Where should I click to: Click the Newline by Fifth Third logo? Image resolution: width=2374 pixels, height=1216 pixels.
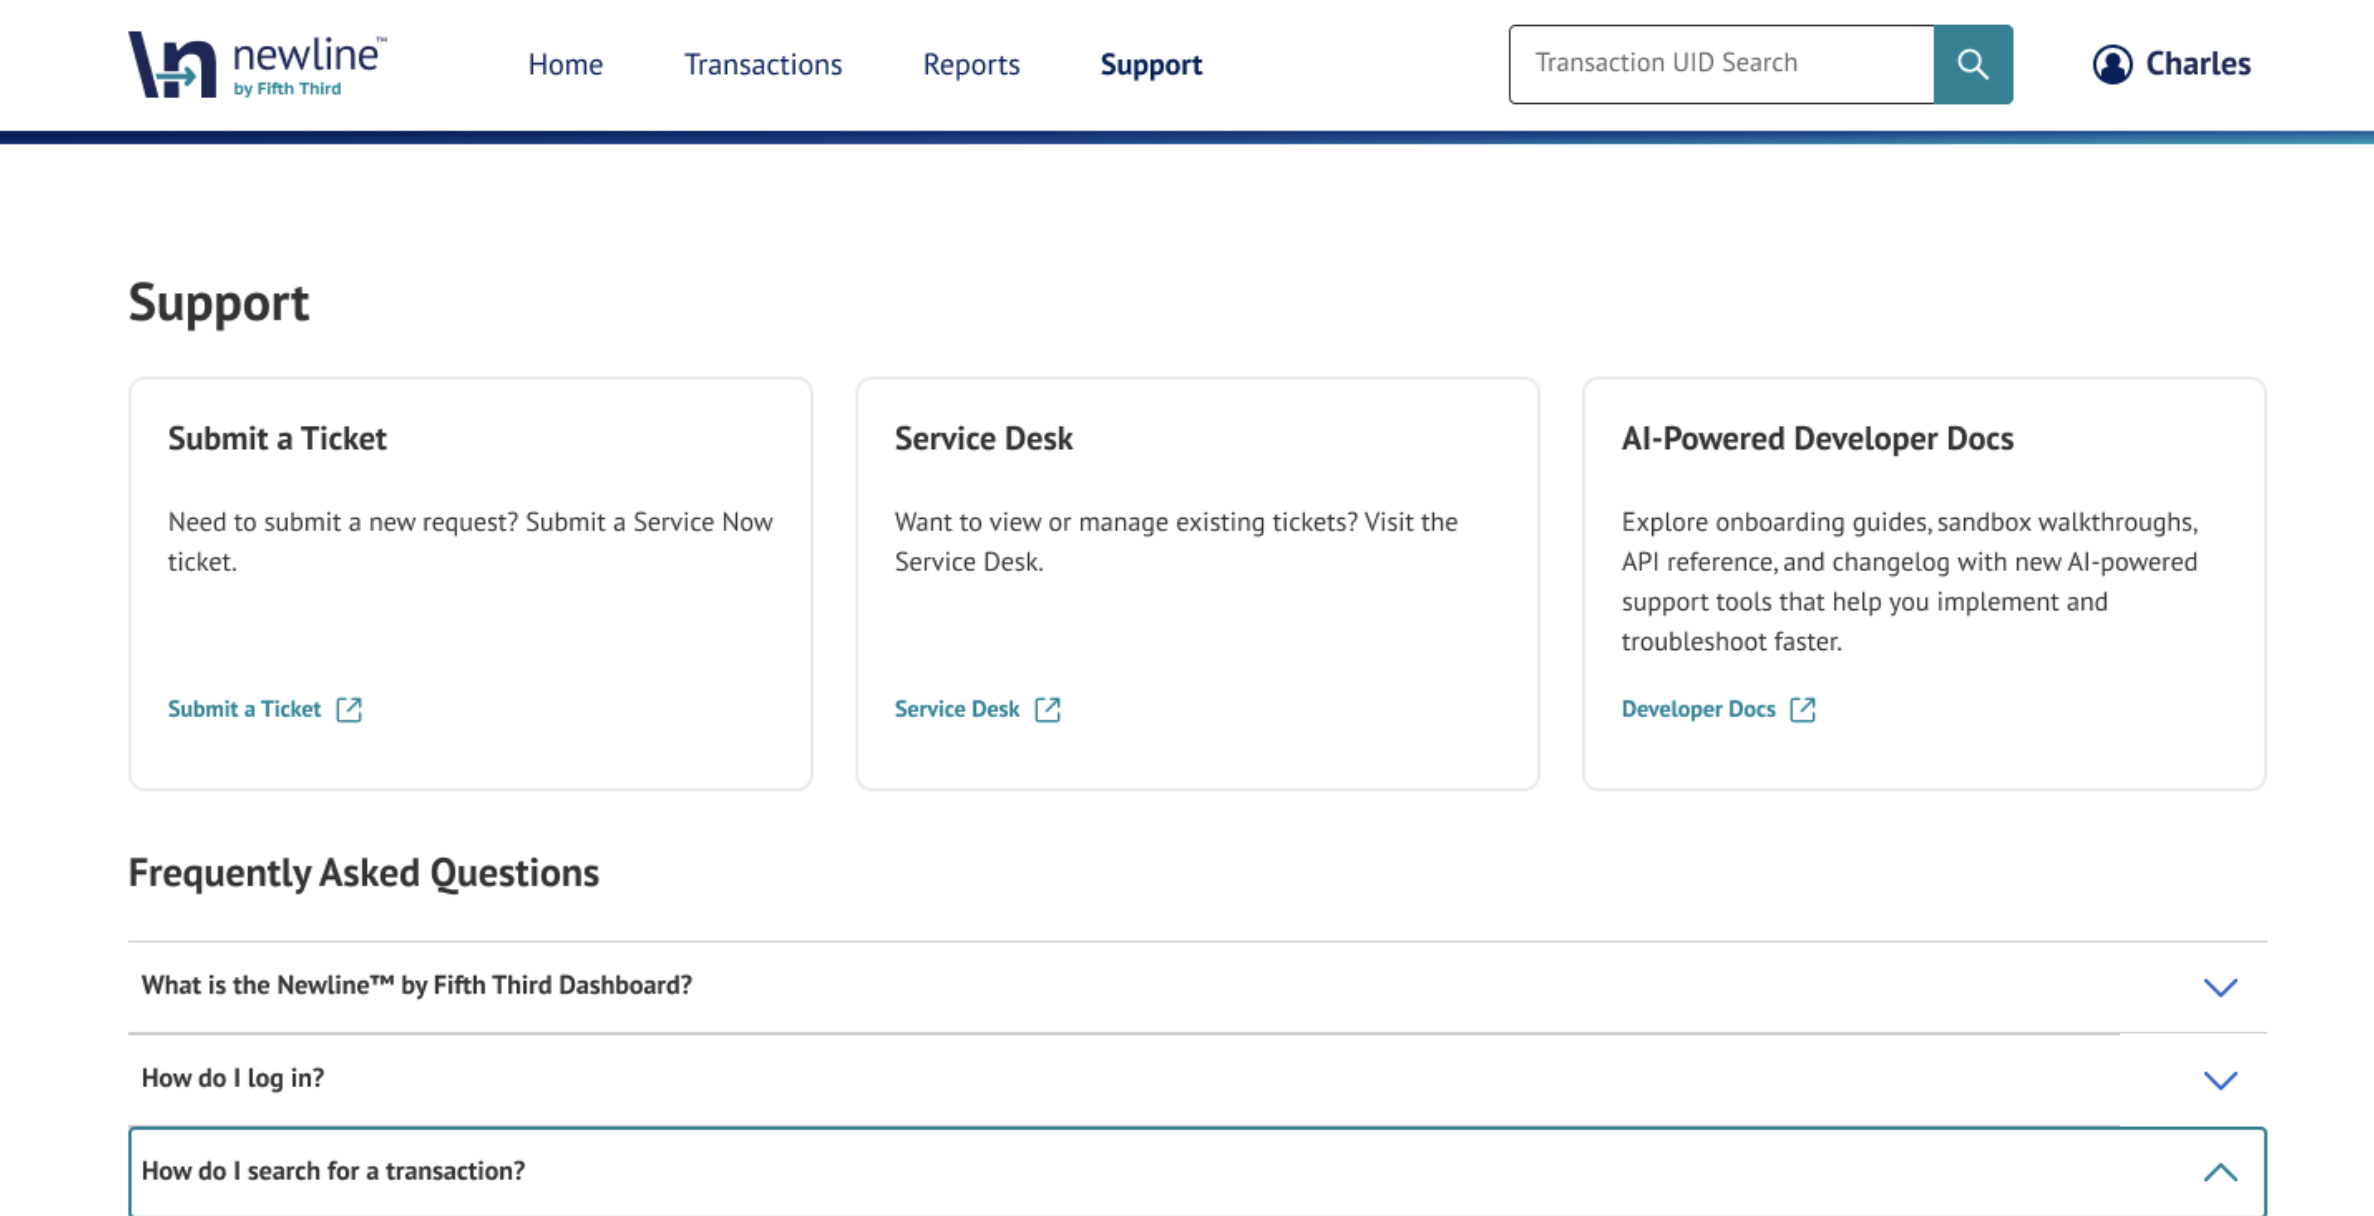pos(258,65)
